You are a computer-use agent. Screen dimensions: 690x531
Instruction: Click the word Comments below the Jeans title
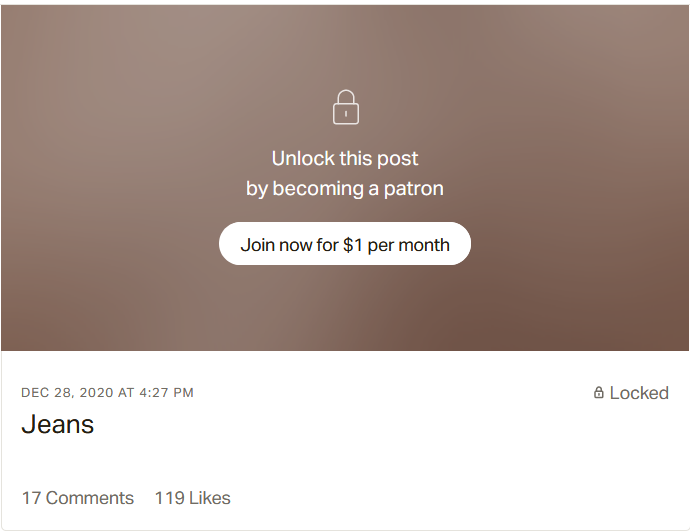click(x=90, y=498)
